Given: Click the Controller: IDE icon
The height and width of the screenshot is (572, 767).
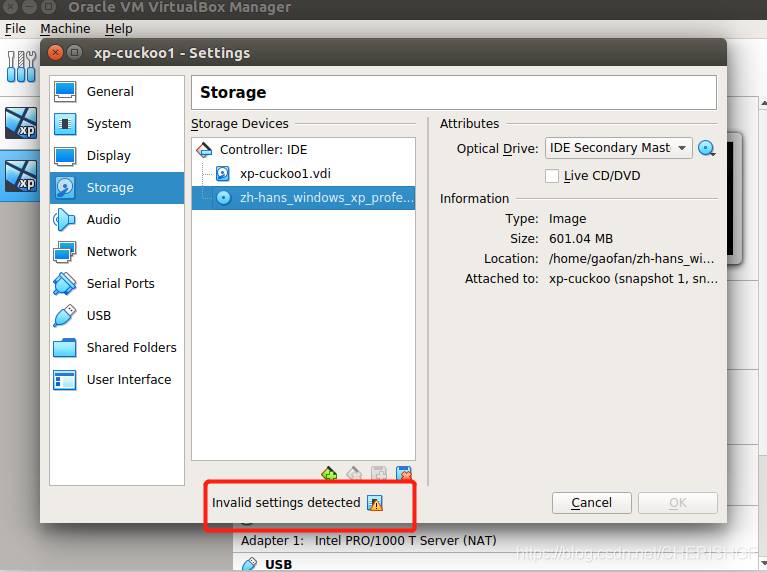Looking at the screenshot, I should [204, 150].
